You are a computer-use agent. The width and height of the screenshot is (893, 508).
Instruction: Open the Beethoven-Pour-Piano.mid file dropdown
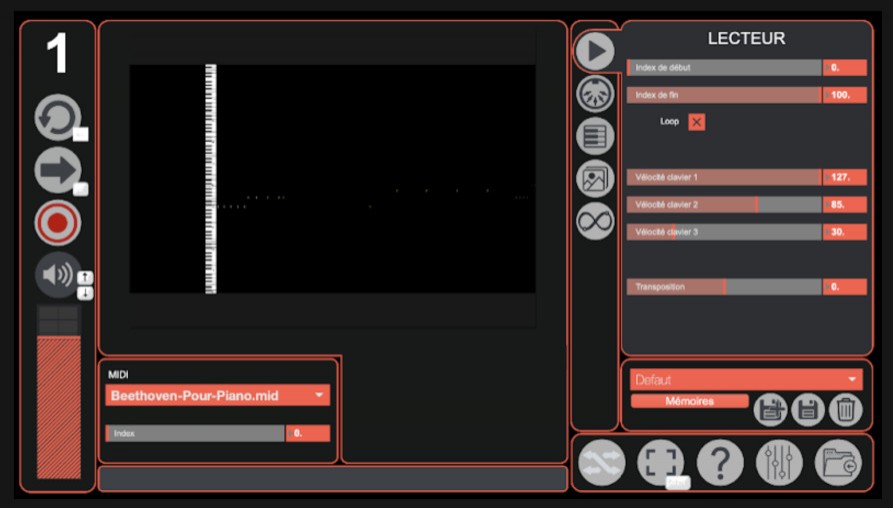click(x=218, y=396)
